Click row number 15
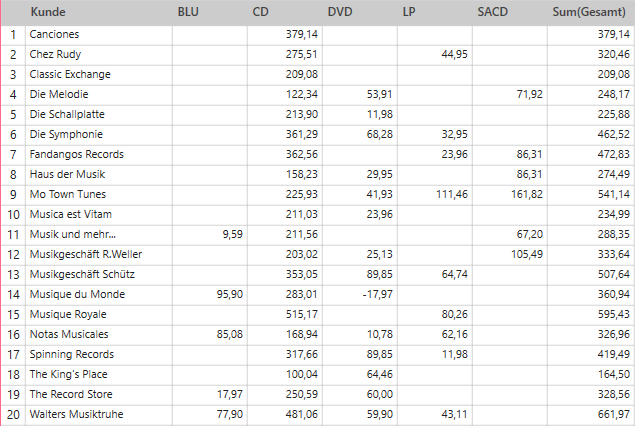635x426 pixels. (13, 314)
